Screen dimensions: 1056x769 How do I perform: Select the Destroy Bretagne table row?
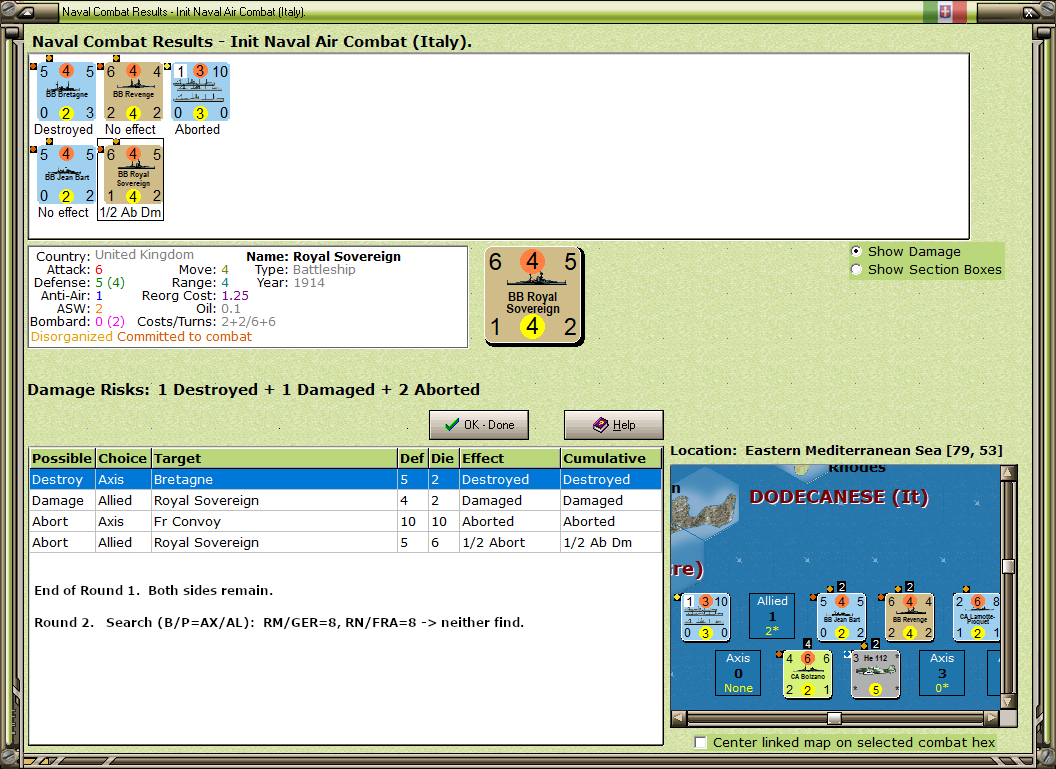[x=345, y=479]
